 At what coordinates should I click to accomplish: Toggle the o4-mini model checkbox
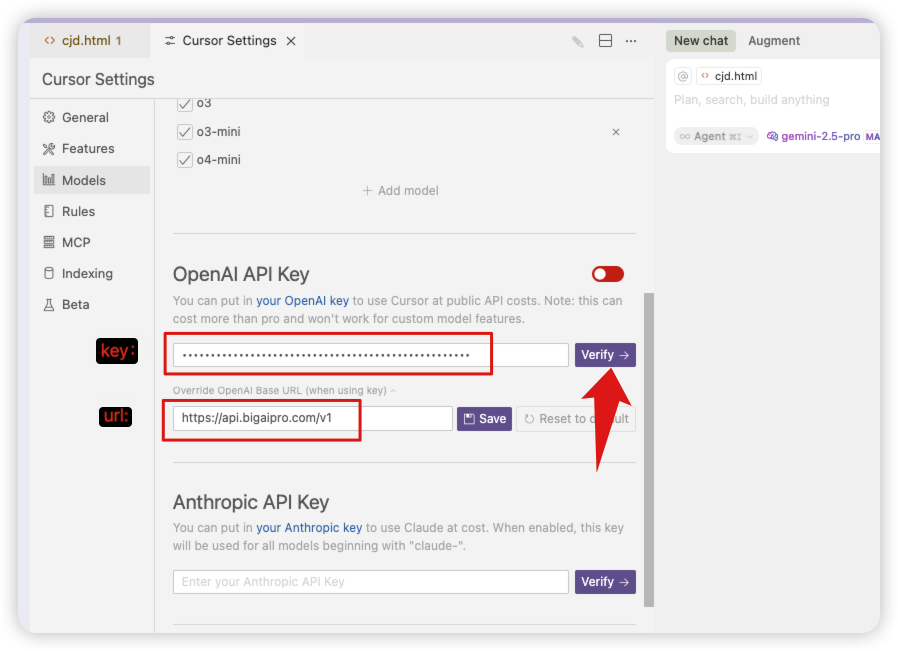(184, 160)
